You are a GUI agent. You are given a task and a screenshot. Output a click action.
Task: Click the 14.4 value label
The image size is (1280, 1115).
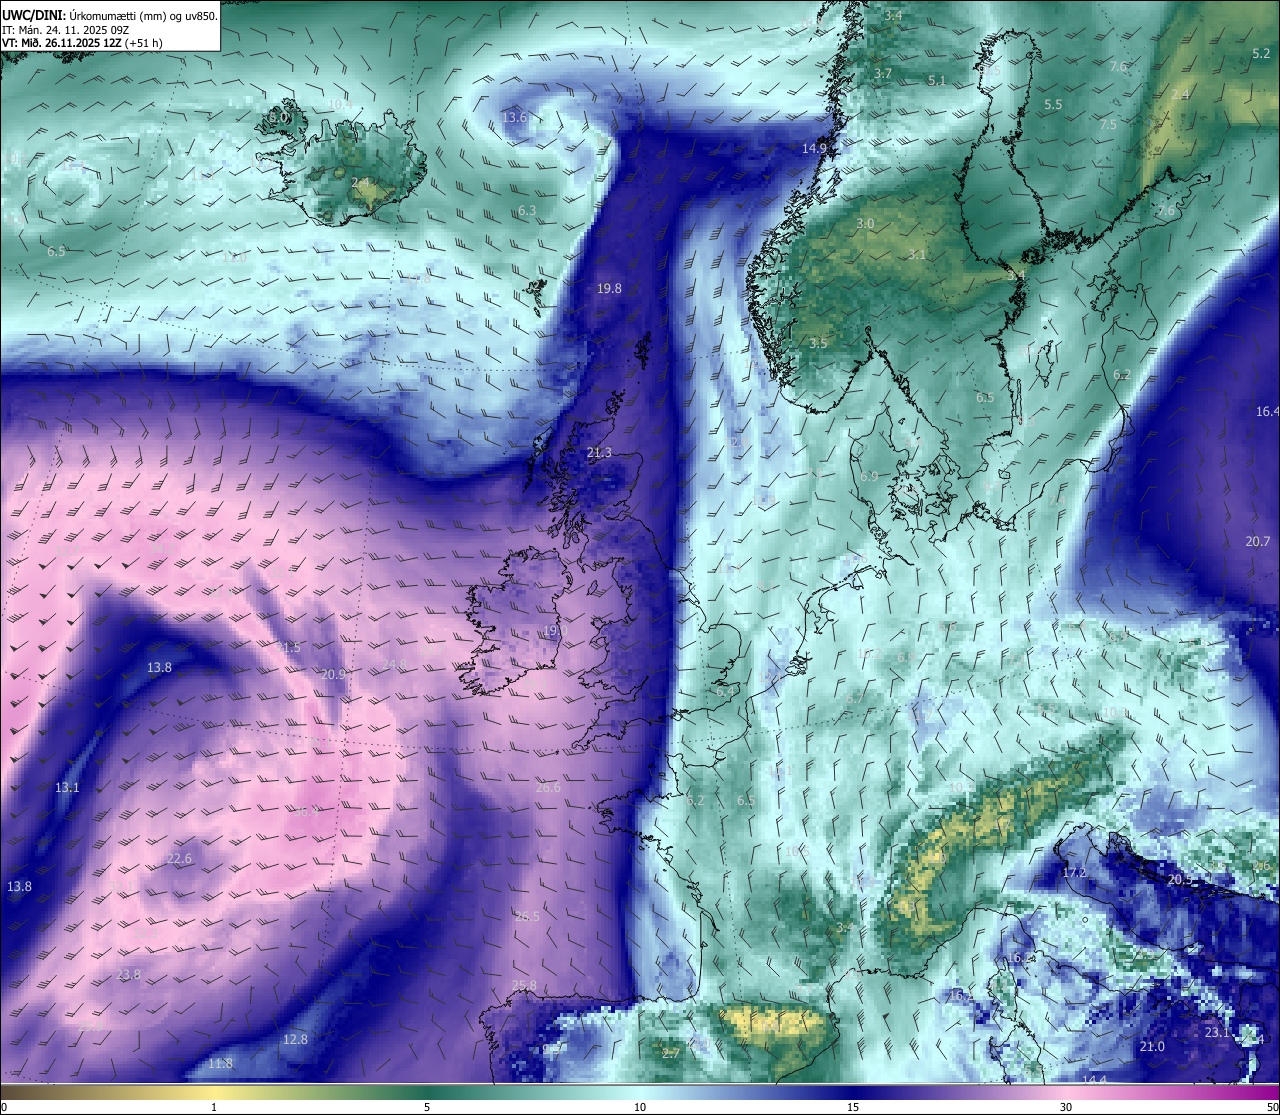click(x=1094, y=1079)
